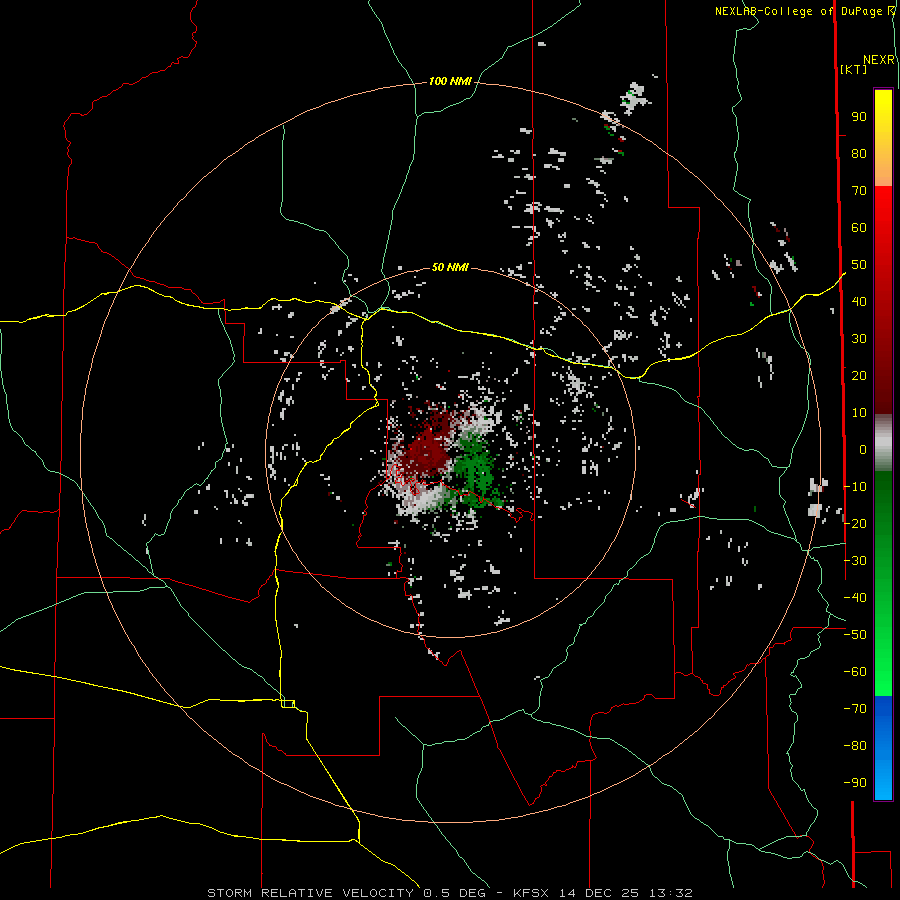
Task: Click the STORM RELATIVE VELOCITY caption text
Action: click(x=311, y=893)
